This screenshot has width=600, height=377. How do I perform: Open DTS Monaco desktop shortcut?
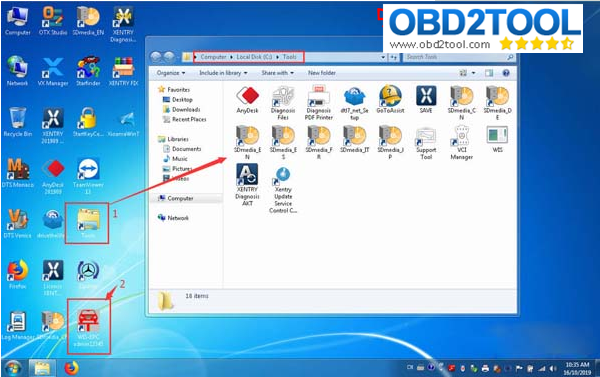[18, 173]
